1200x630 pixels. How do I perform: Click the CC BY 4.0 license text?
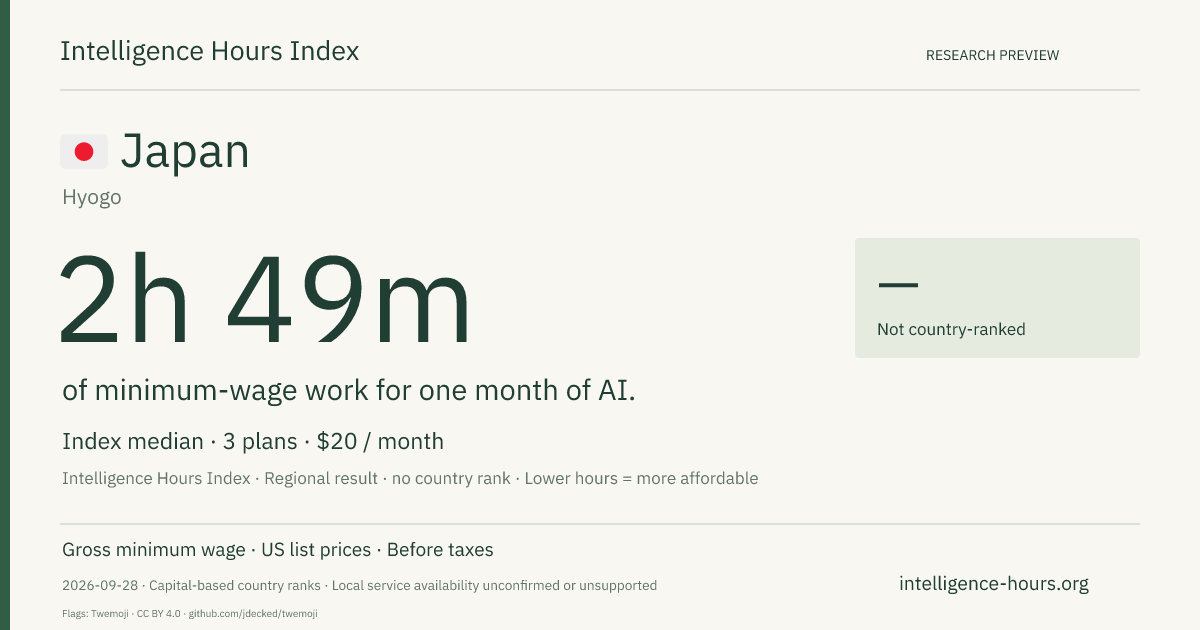click(x=157, y=613)
